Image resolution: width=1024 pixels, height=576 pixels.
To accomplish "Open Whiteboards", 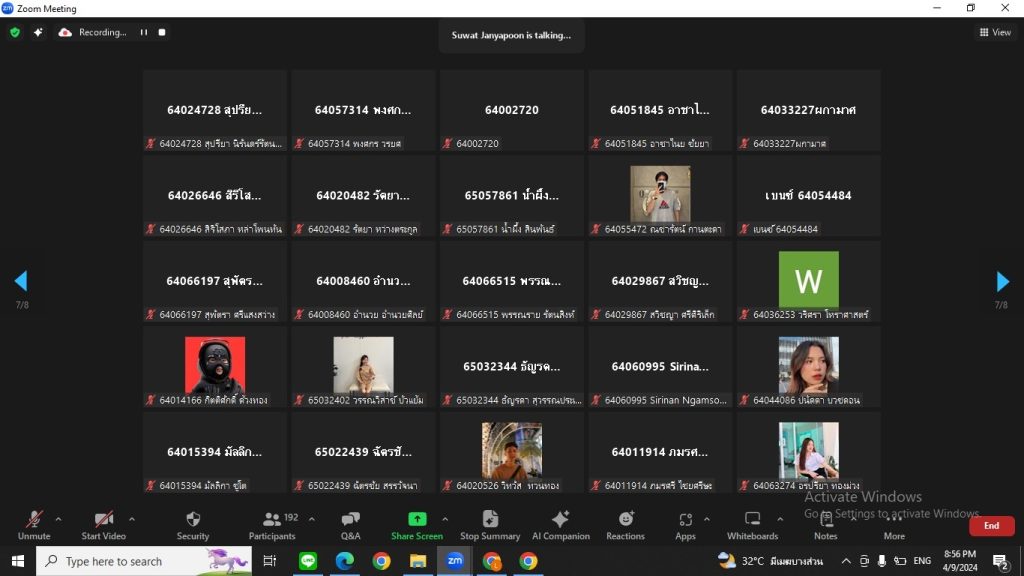I will [x=752, y=525].
